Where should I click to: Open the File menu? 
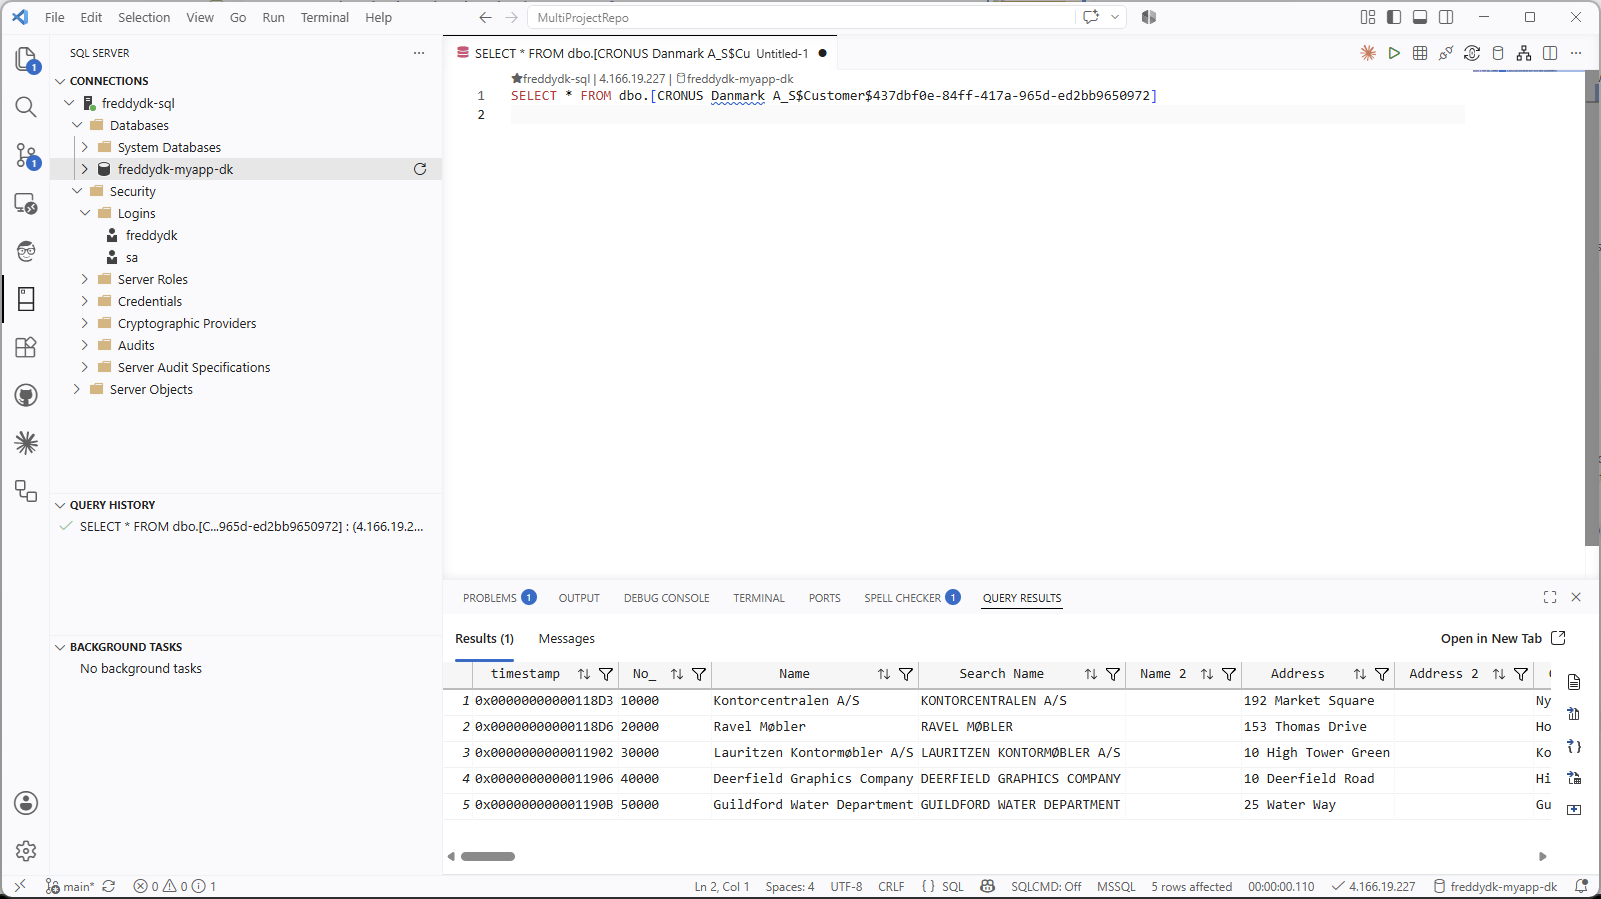pyautogui.click(x=55, y=17)
